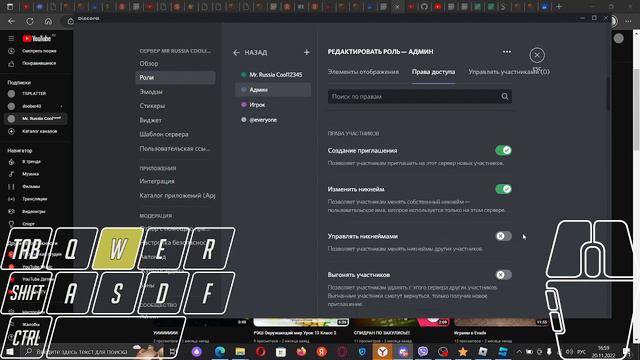Open Mr. Russia Cool subscription channel
The width and height of the screenshot is (640, 360).
(36, 119)
